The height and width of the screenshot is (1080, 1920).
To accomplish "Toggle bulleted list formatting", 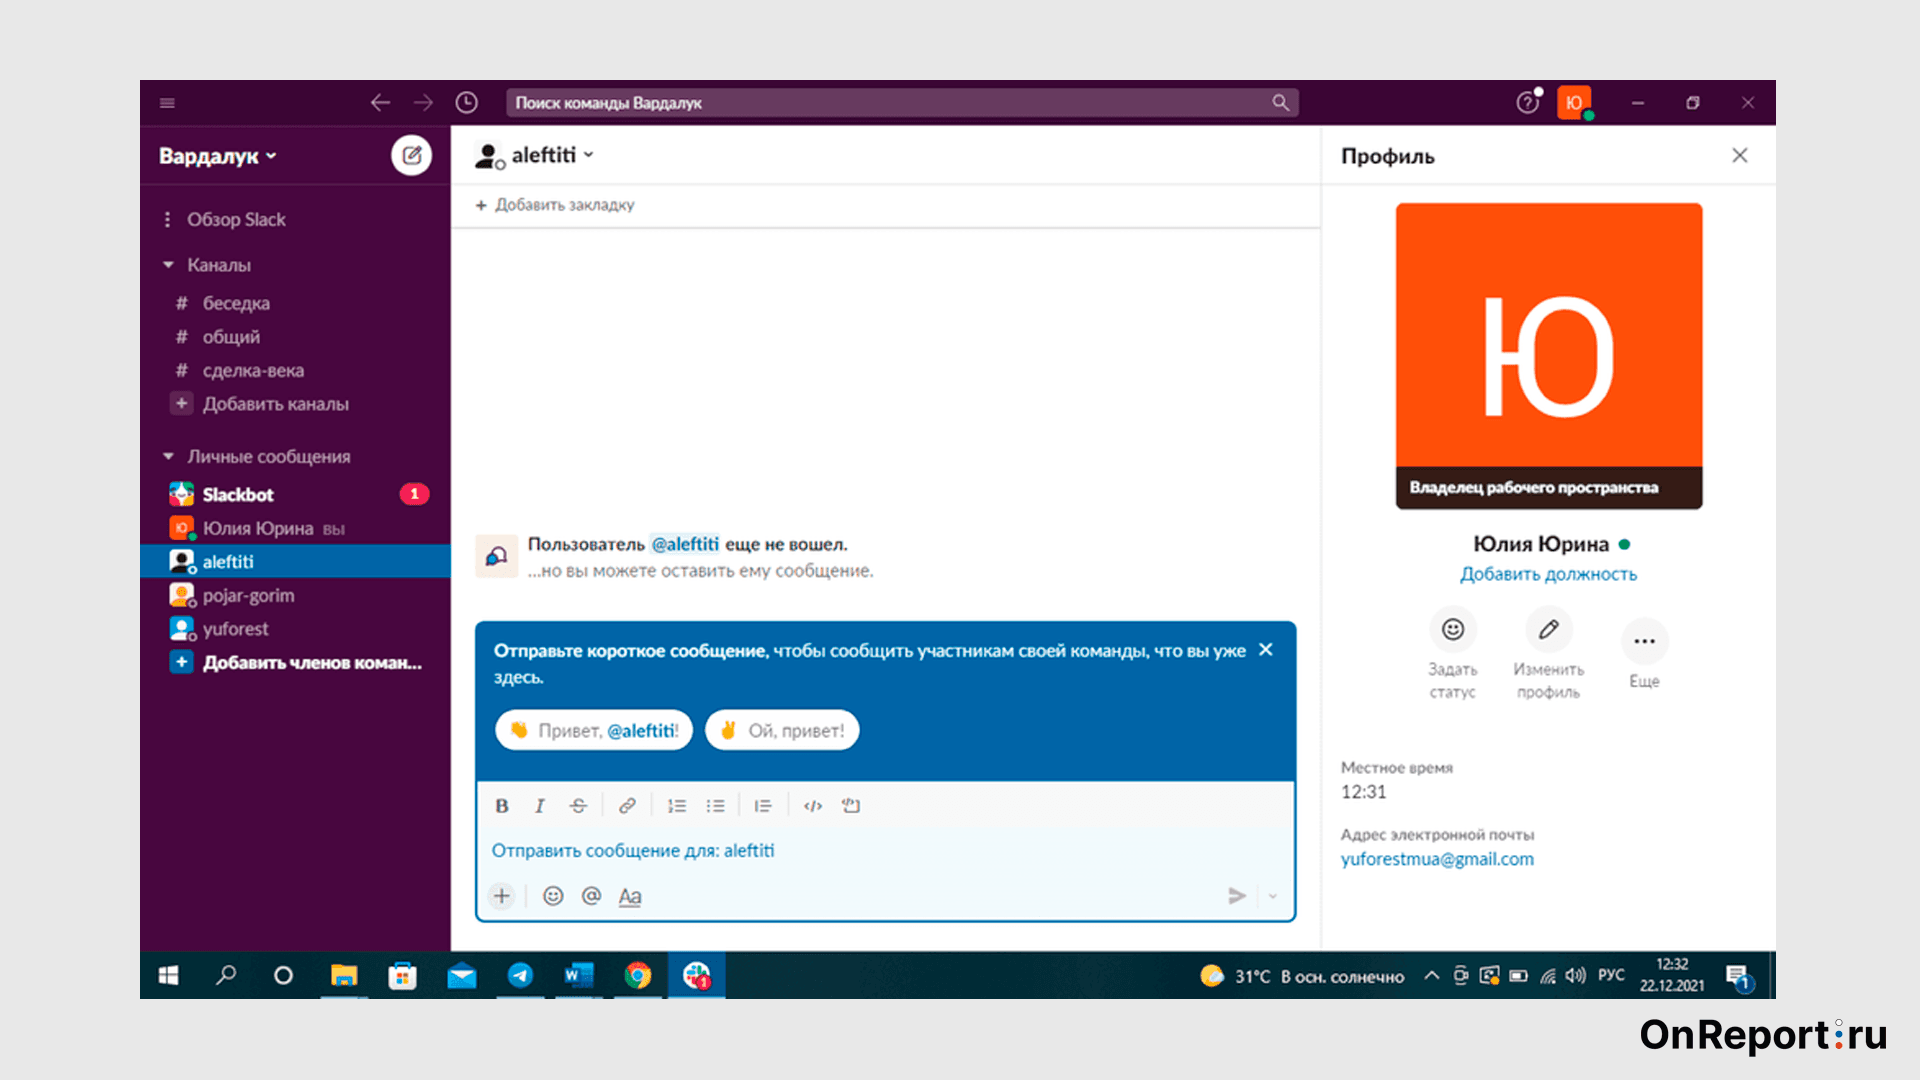I will 715,806.
